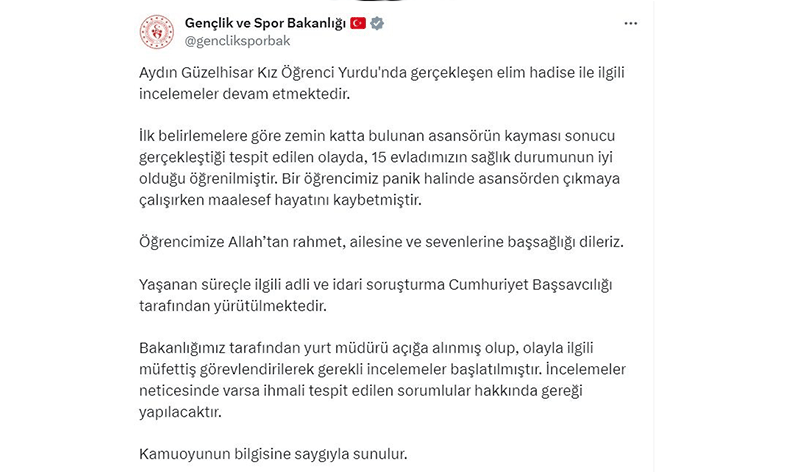Click the Turkish flag emoji beside the name

pyautogui.click(x=358, y=23)
